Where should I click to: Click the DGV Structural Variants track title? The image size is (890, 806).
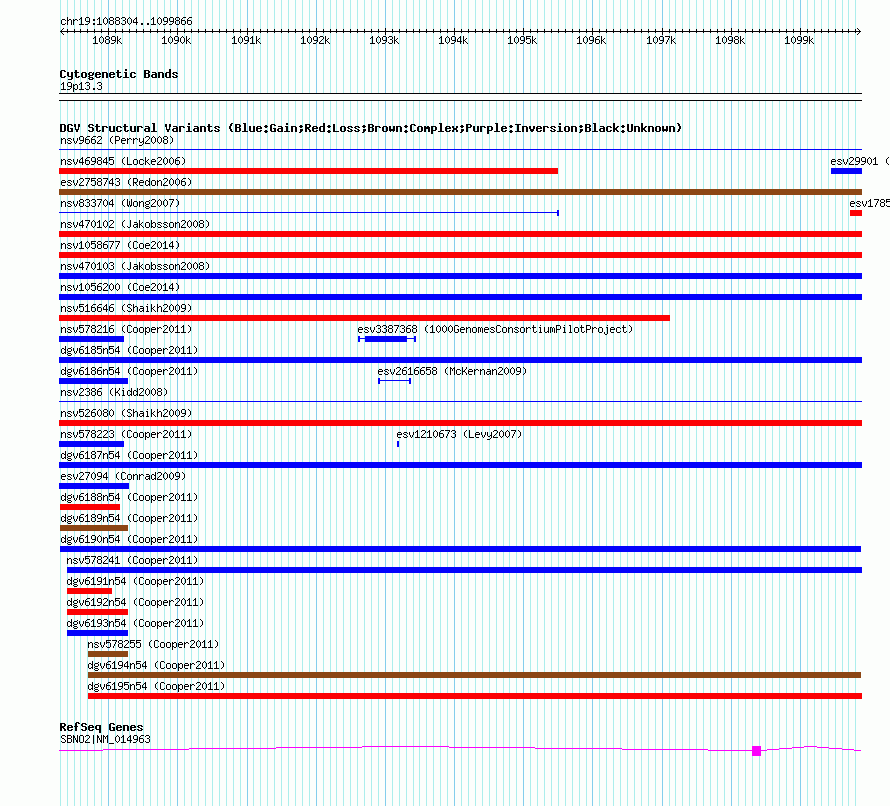371,128
